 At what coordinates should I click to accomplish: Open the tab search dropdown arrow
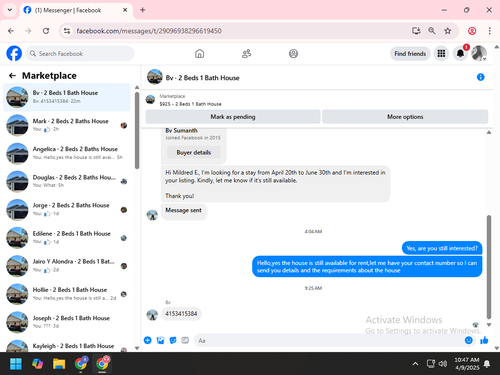click(10, 10)
